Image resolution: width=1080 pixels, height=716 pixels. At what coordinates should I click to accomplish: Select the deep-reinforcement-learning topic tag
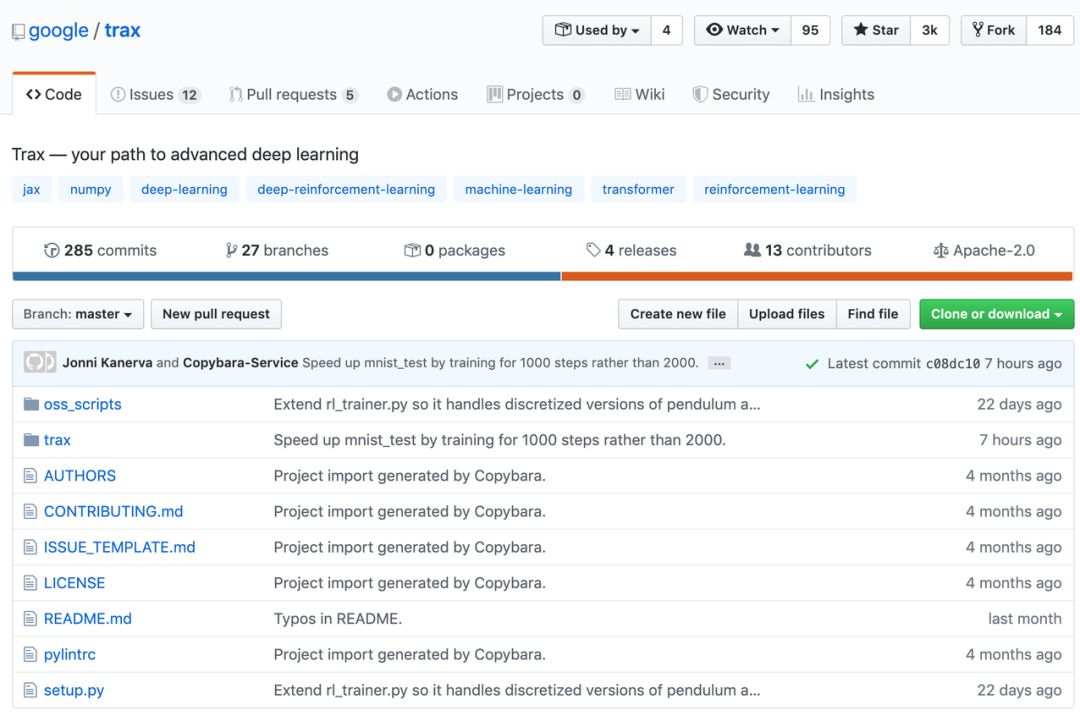346,189
